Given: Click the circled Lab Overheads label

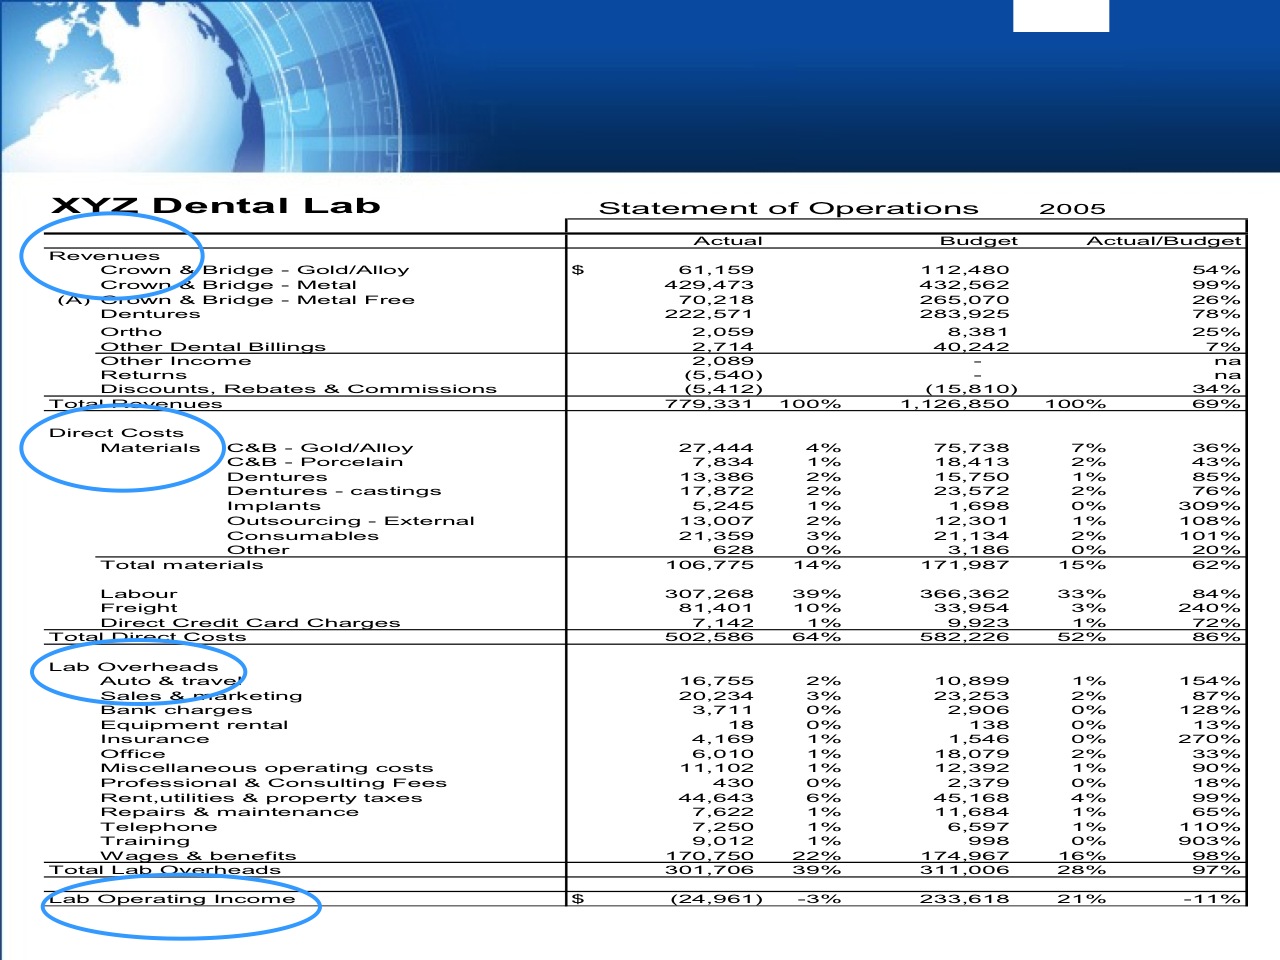Looking at the screenshot, I should tap(133, 667).
